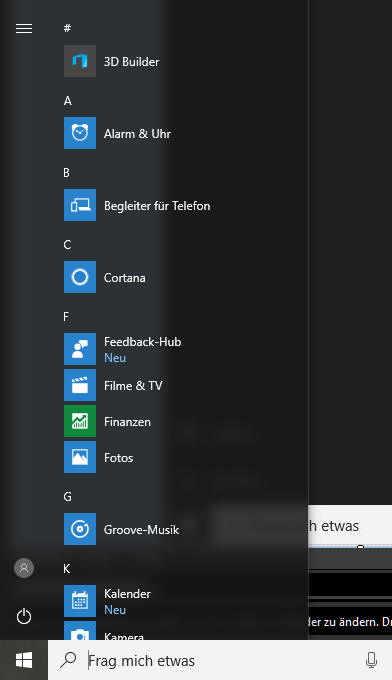Select the 'Kalender' entry text
The image size is (392, 680).
point(127,594)
